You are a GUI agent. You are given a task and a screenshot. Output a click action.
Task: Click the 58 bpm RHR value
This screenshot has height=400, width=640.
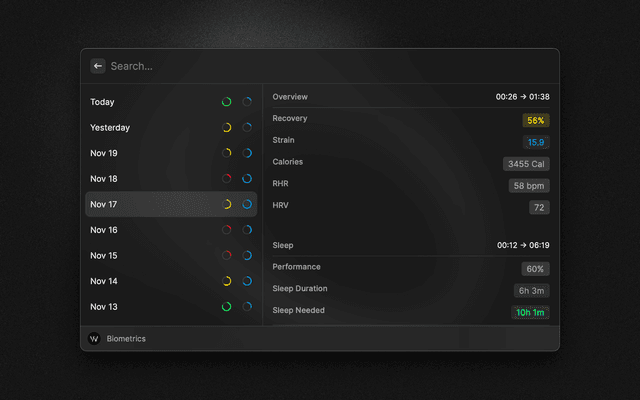tap(529, 186)
